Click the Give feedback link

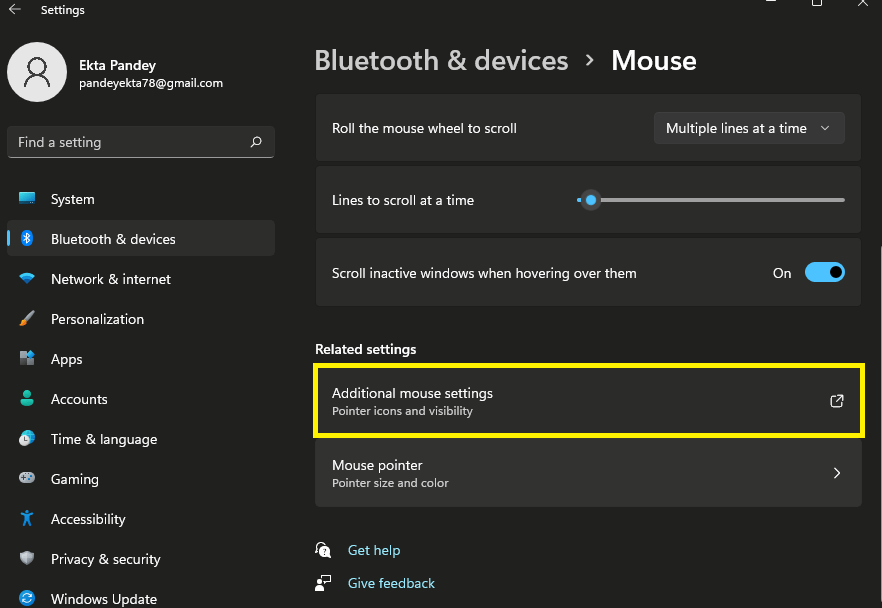[x=391, y=583]
